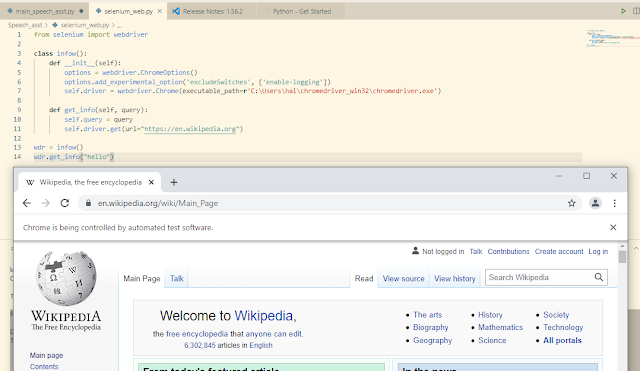Open The arts portal
Image resolution: width=640 pixels, height=371 pixels.
point(427,315)
